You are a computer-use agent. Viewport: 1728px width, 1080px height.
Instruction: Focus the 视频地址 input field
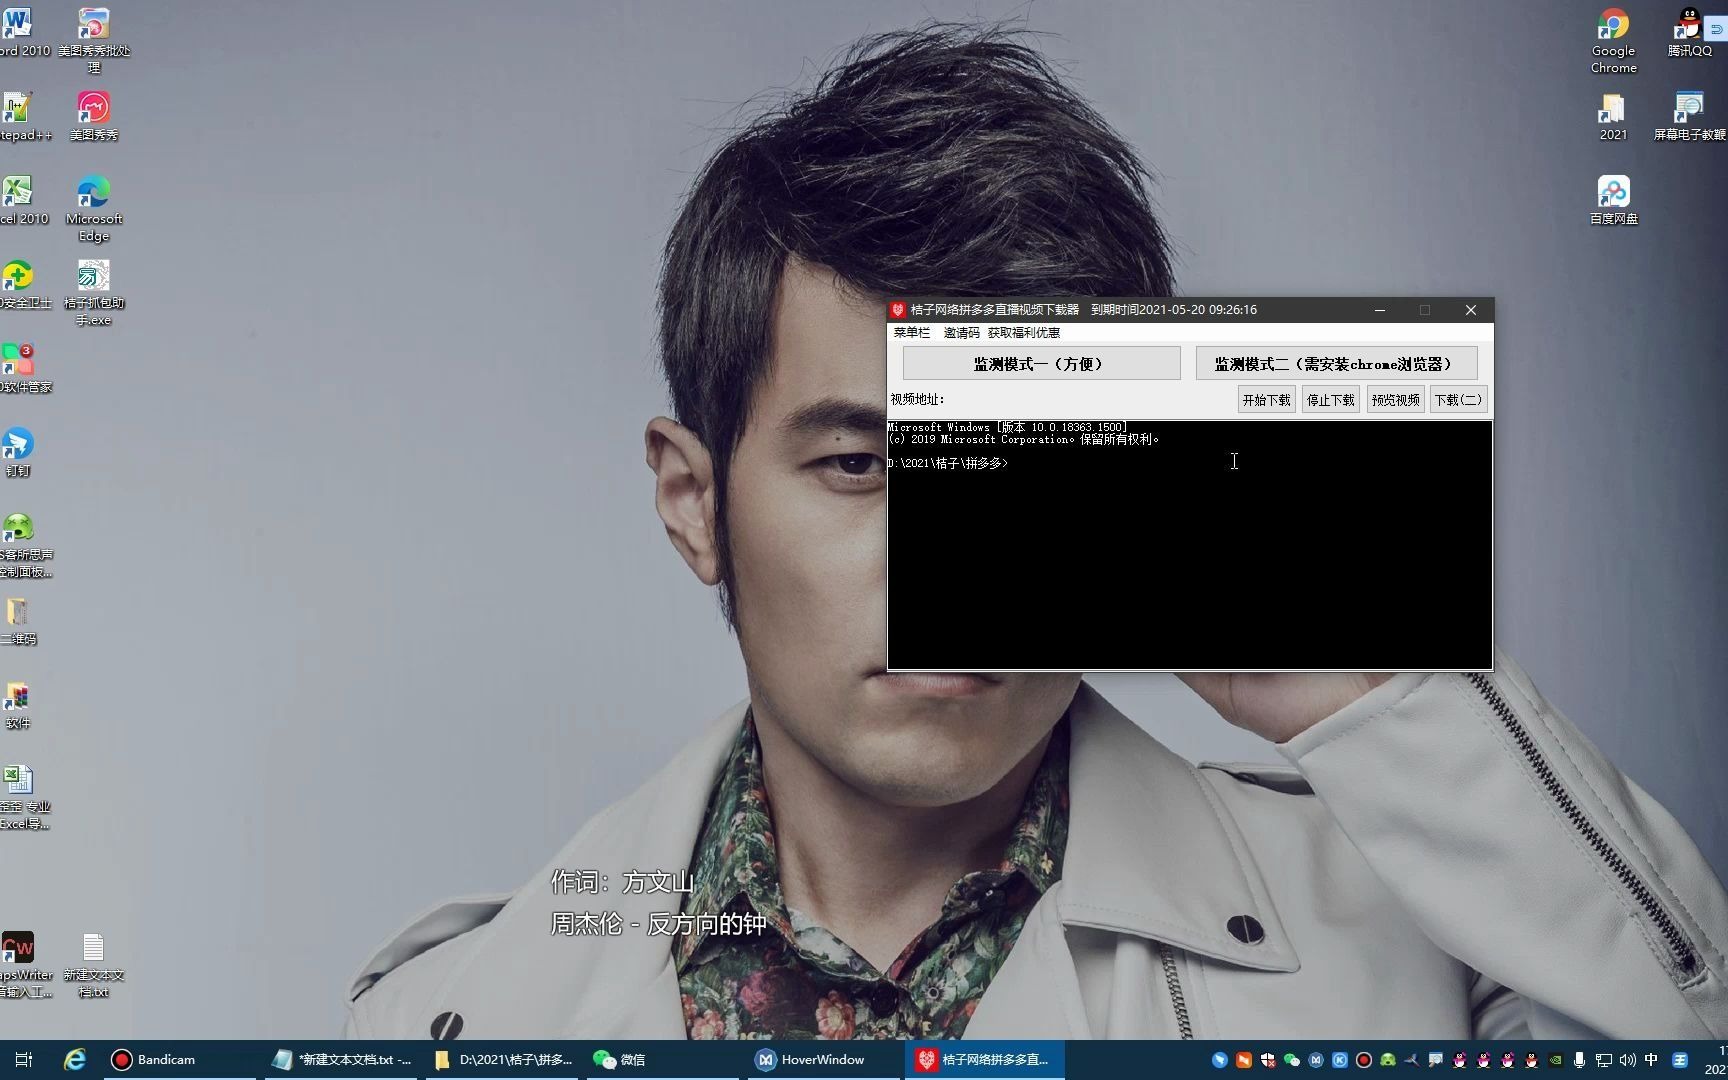(1090, 400)
